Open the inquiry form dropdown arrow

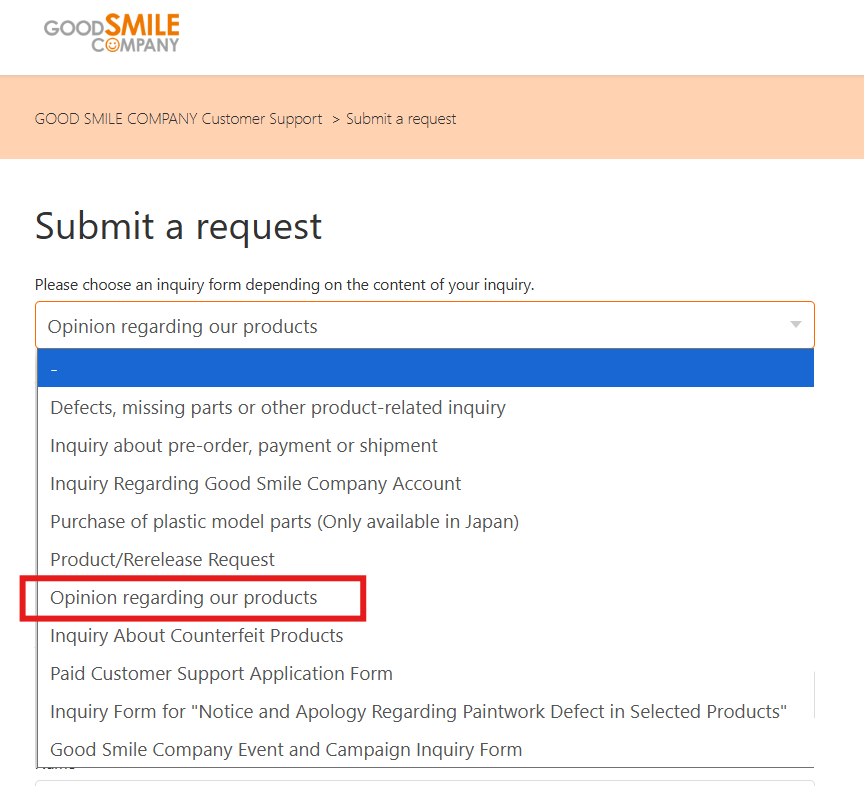point(796,325)
